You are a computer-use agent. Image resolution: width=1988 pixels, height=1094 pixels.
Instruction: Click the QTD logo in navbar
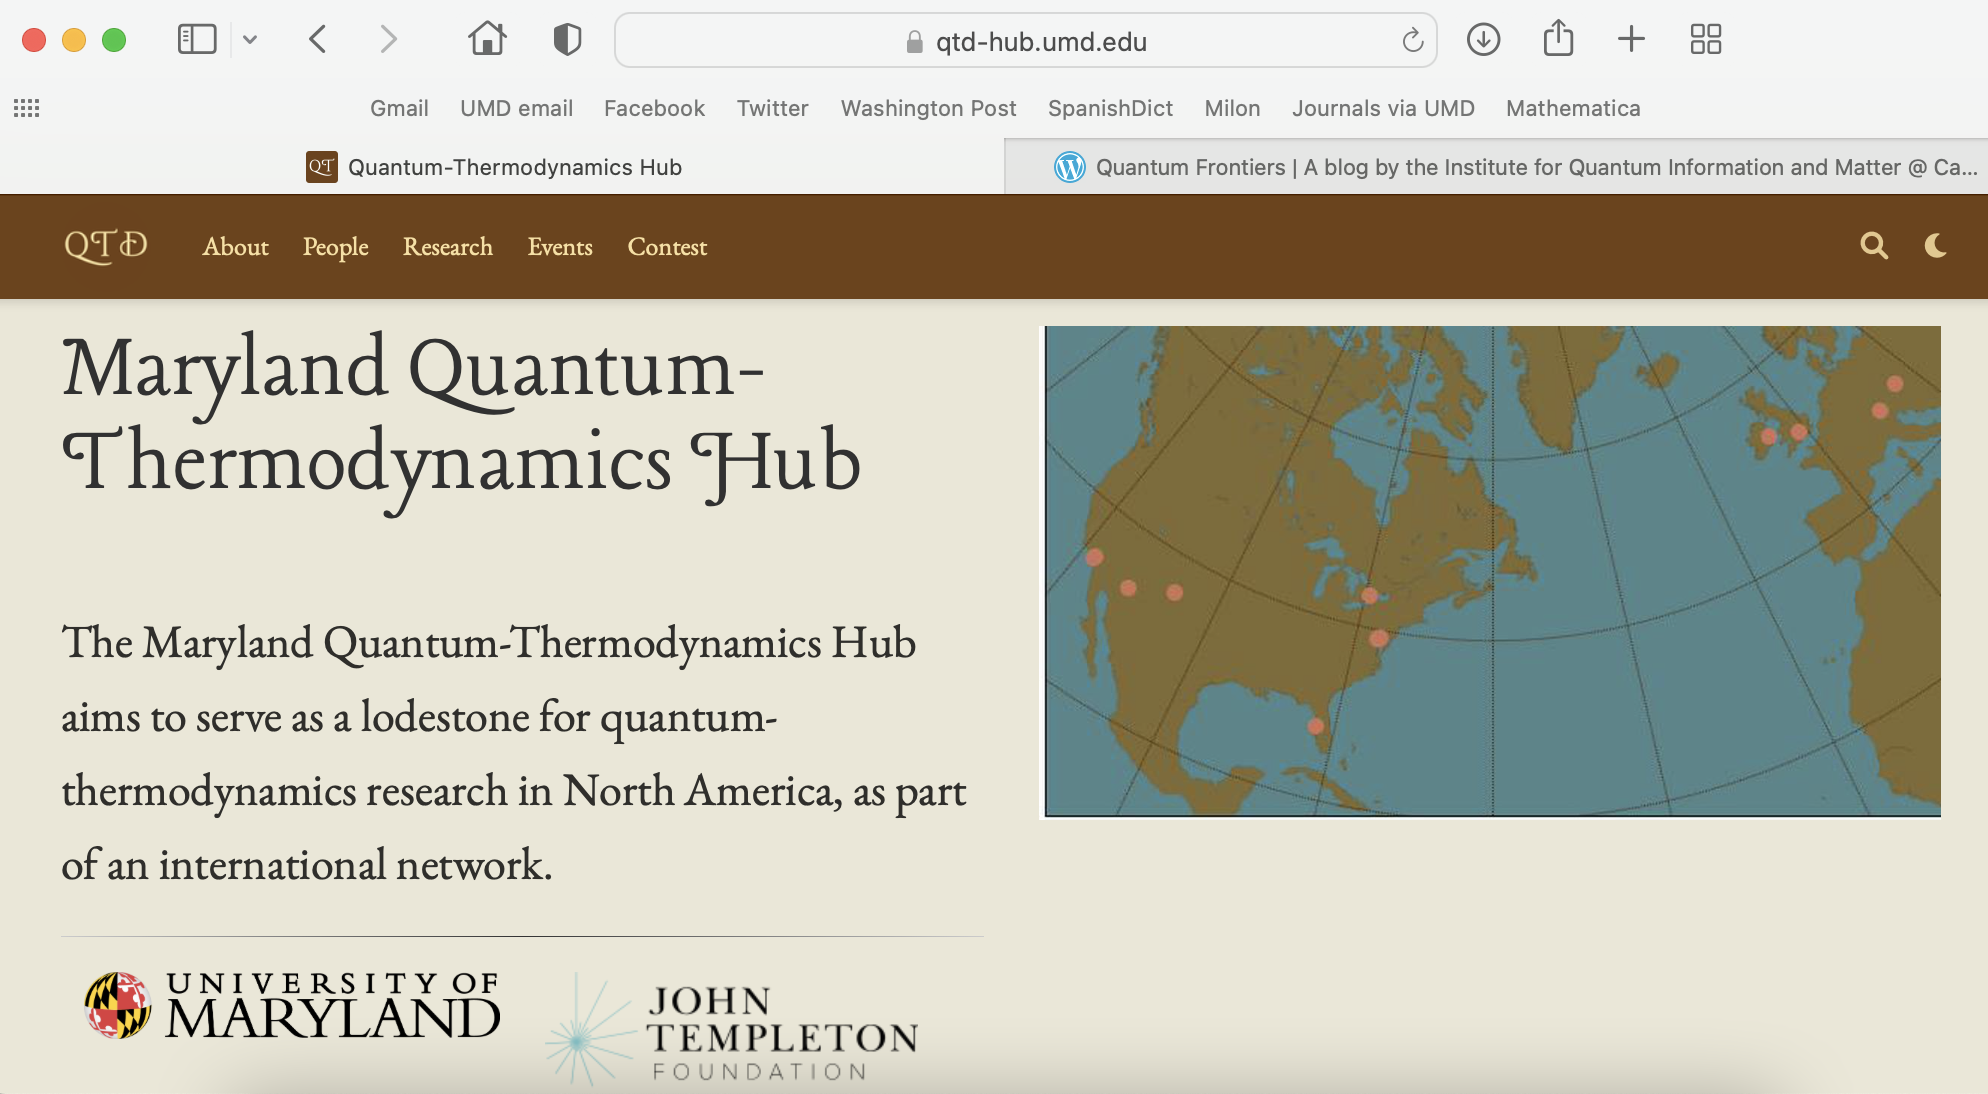[x=105, y=246]
